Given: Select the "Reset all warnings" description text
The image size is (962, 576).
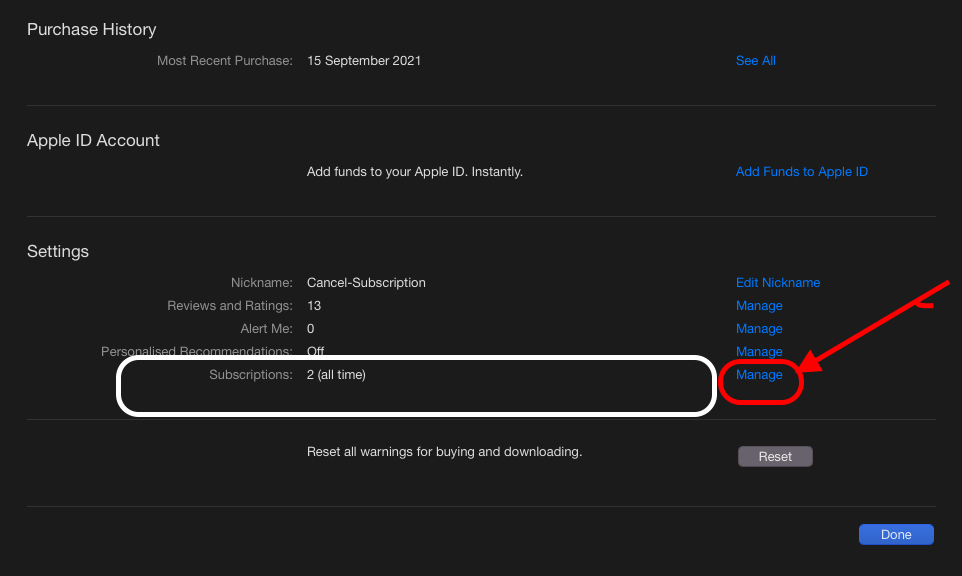Looking at the screenshot, I should click(444, 452).
